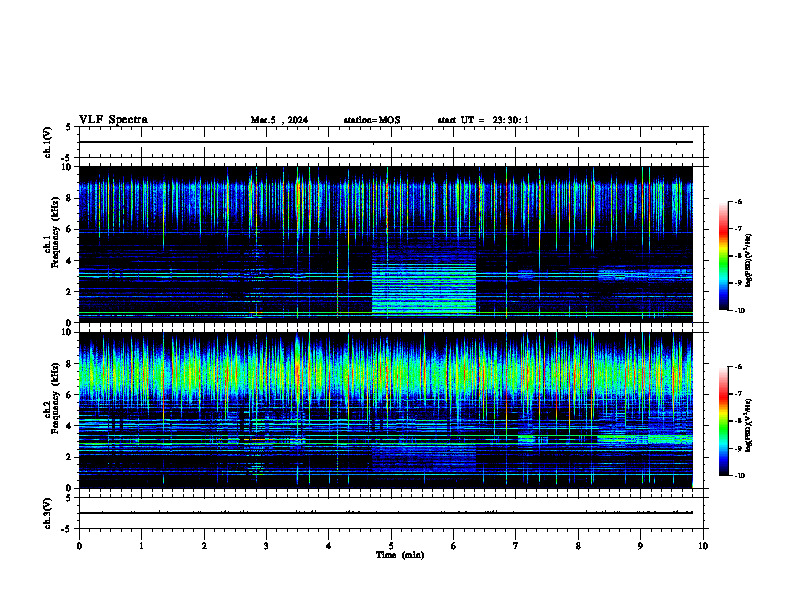Click the time axis tick label "3"
This screenshot has height=612, width=792.
(266, 546)
